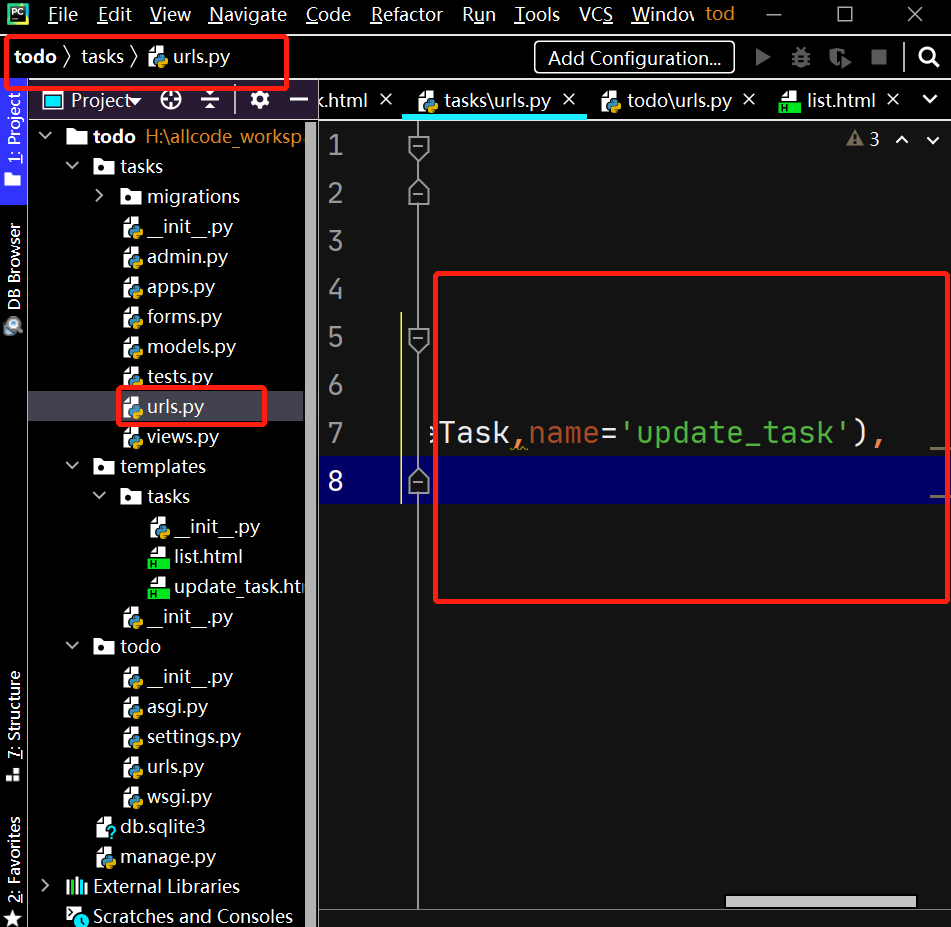The height and width of the screenshot is (927, 951).
Task: Expand External Libraries node
Action: click(45, 886)
